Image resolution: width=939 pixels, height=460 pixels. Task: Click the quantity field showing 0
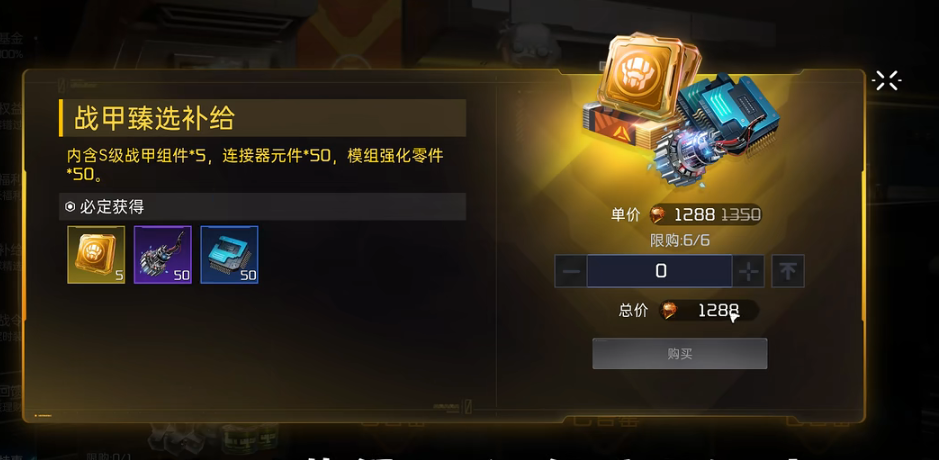pos(659,271)
